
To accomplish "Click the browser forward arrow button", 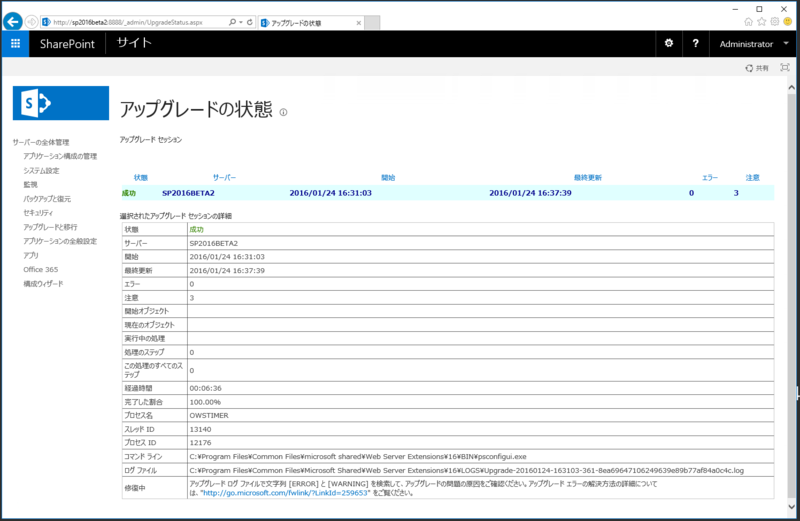I will click(31, 22).
